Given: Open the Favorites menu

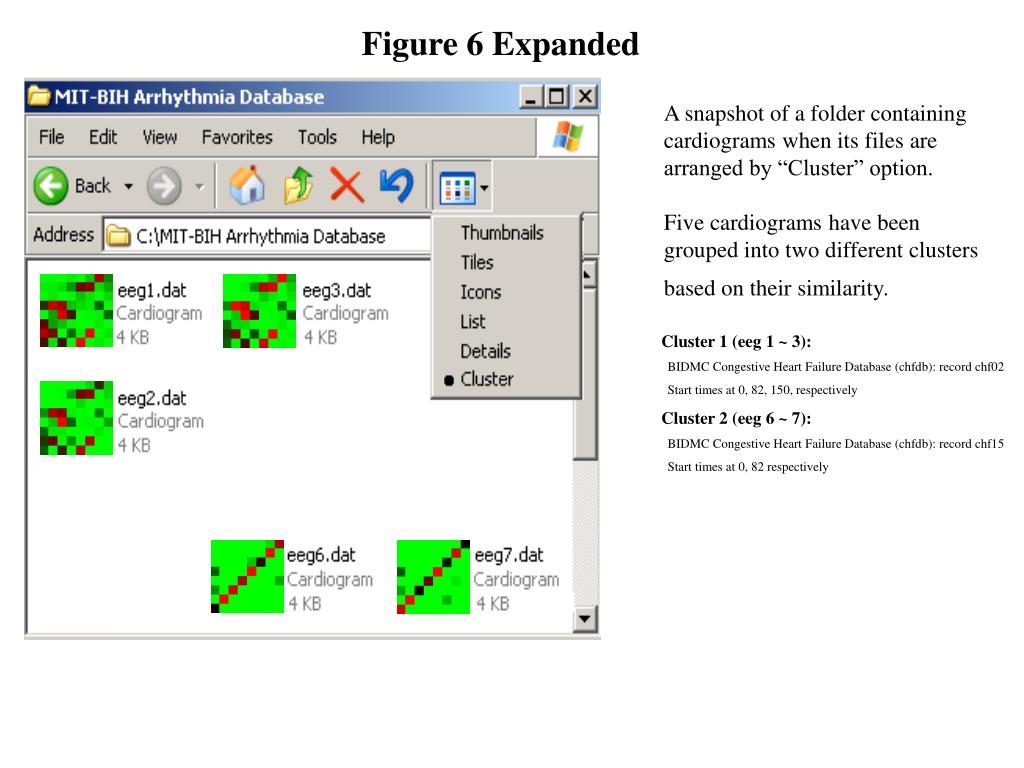Looking at the screenshot, I should [x=237, y=137].
